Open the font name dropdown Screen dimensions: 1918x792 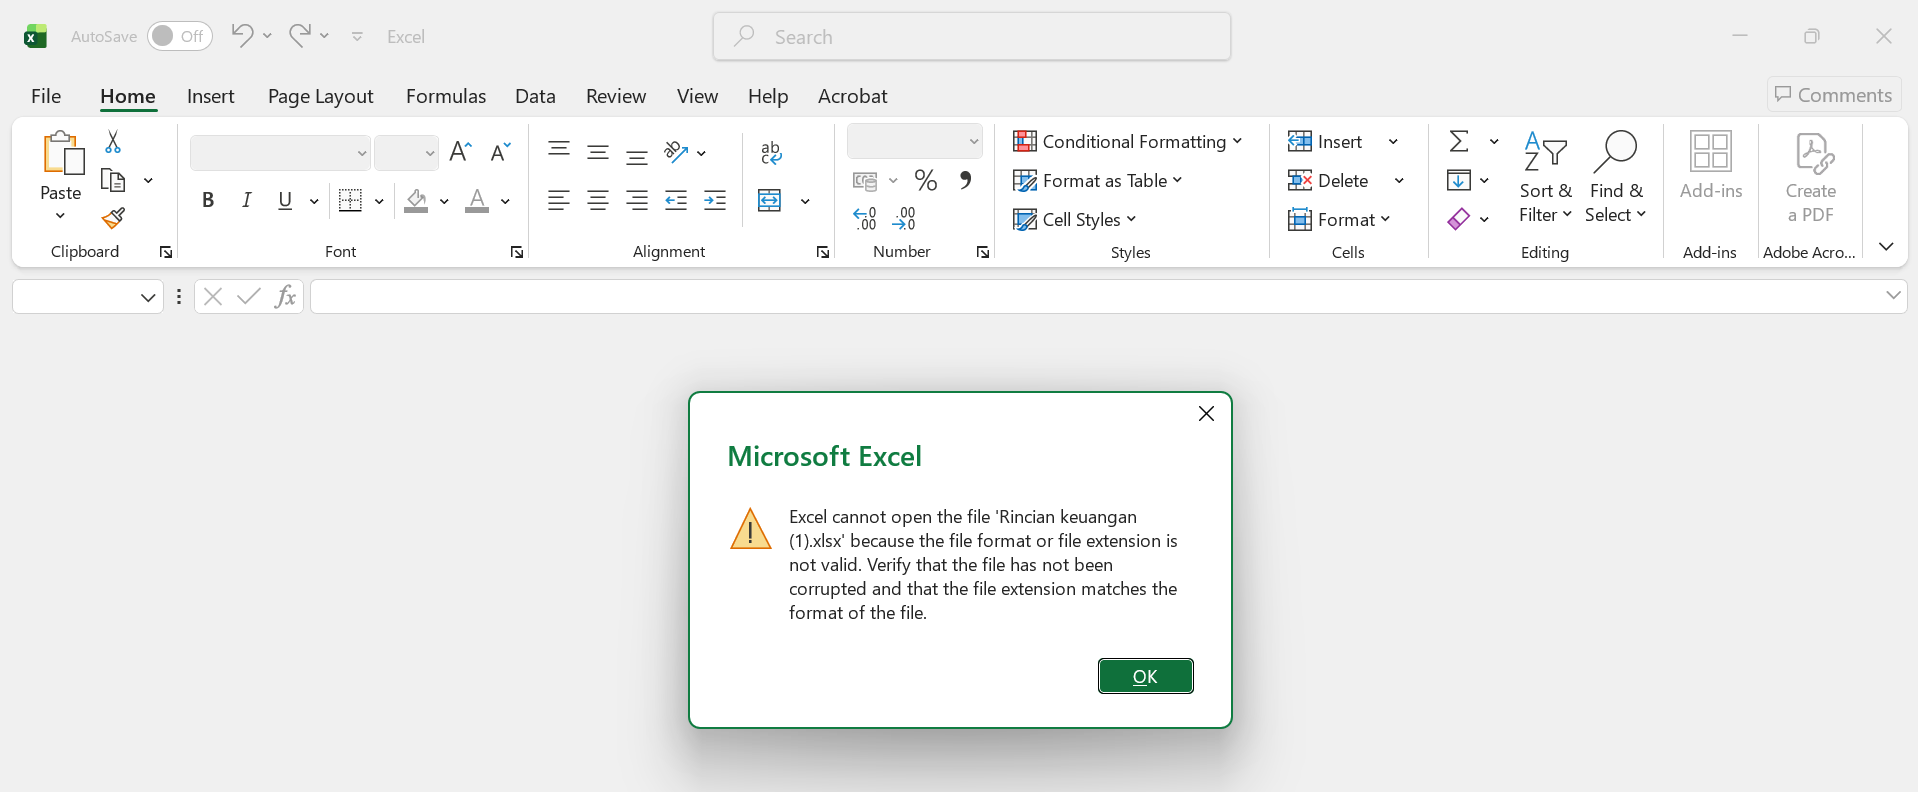[362, 153]
